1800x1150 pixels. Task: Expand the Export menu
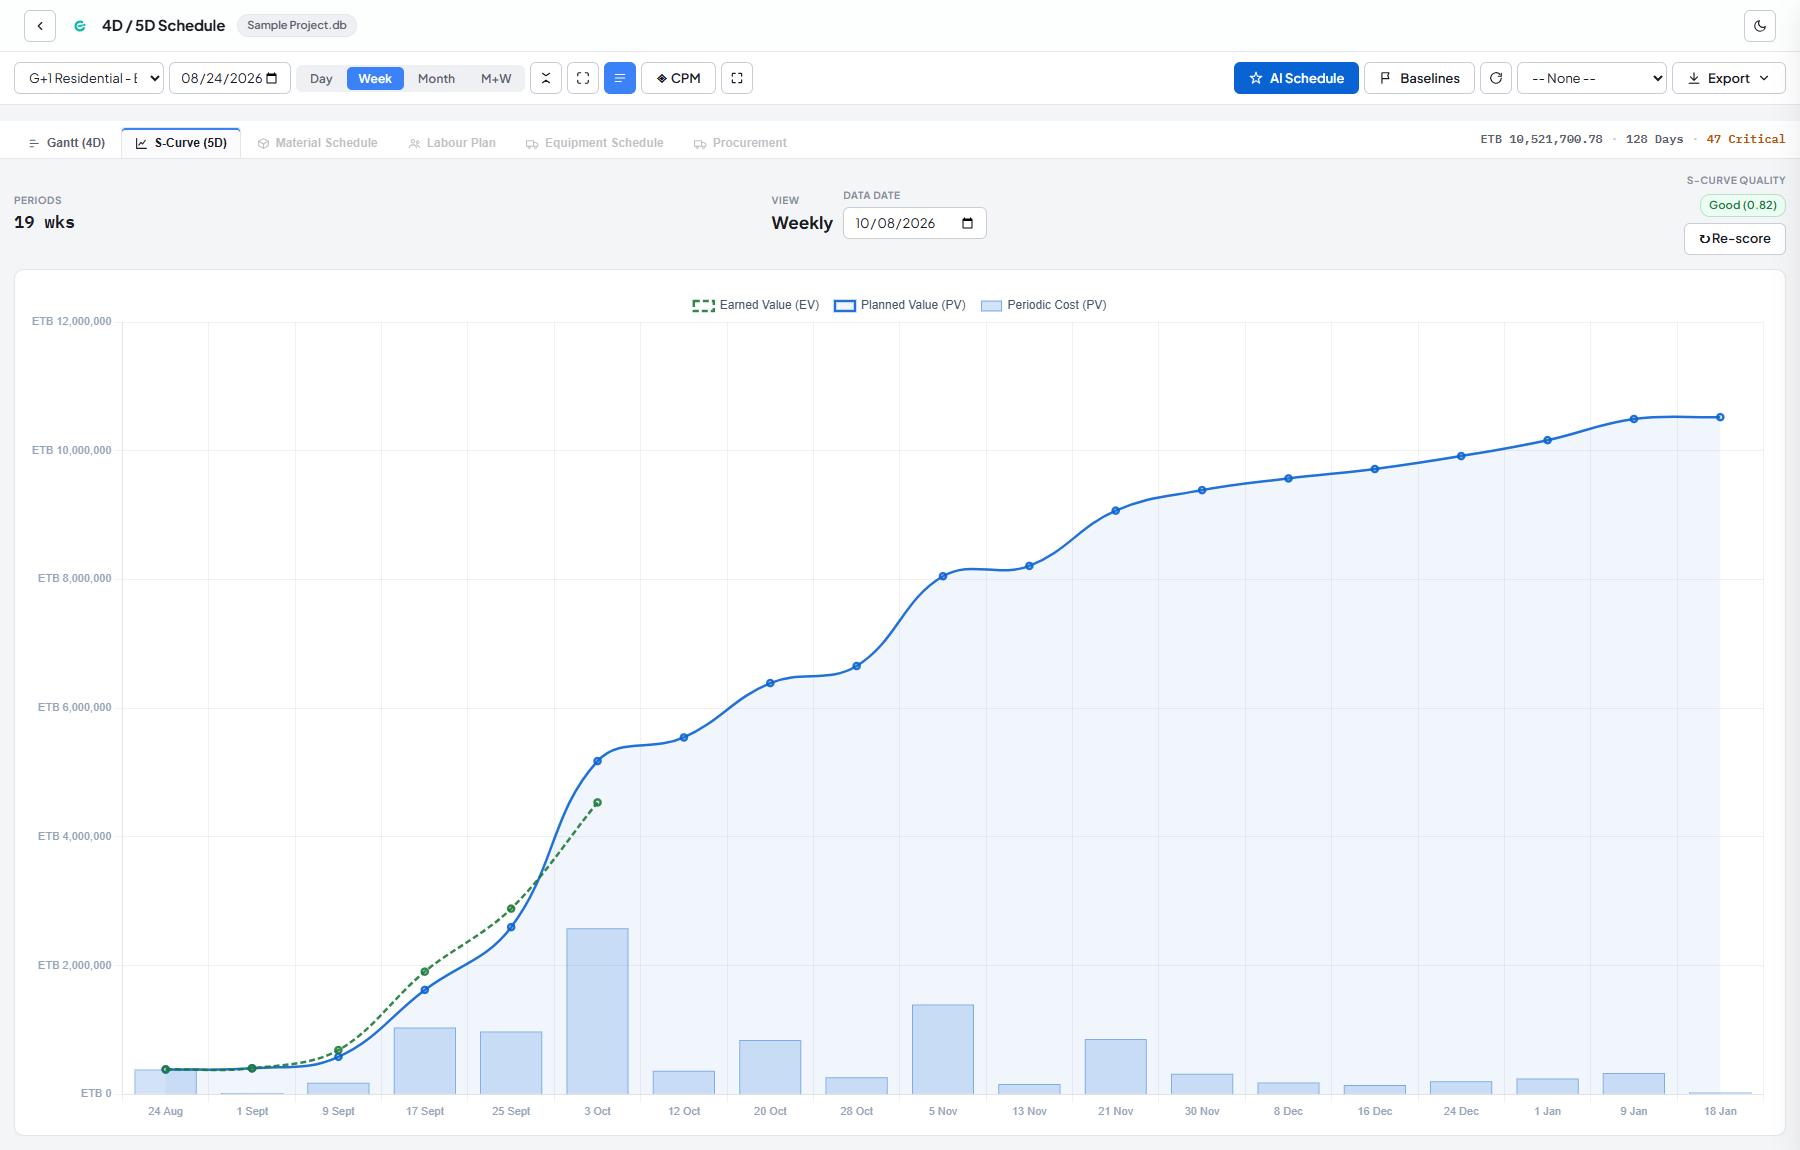(1729, 78)
